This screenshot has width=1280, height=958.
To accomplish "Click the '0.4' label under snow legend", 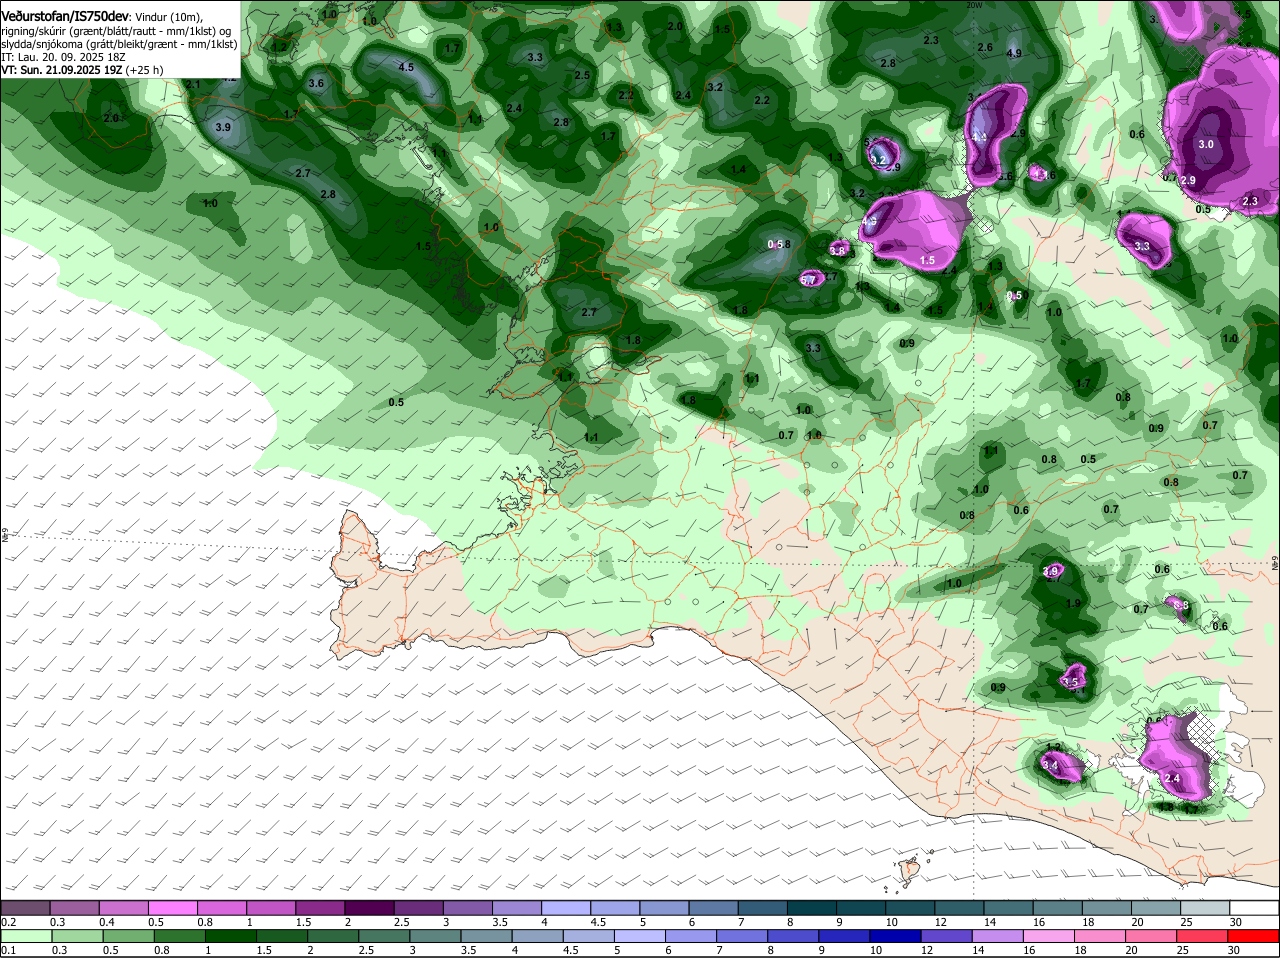I will click(x=107, y=922).
